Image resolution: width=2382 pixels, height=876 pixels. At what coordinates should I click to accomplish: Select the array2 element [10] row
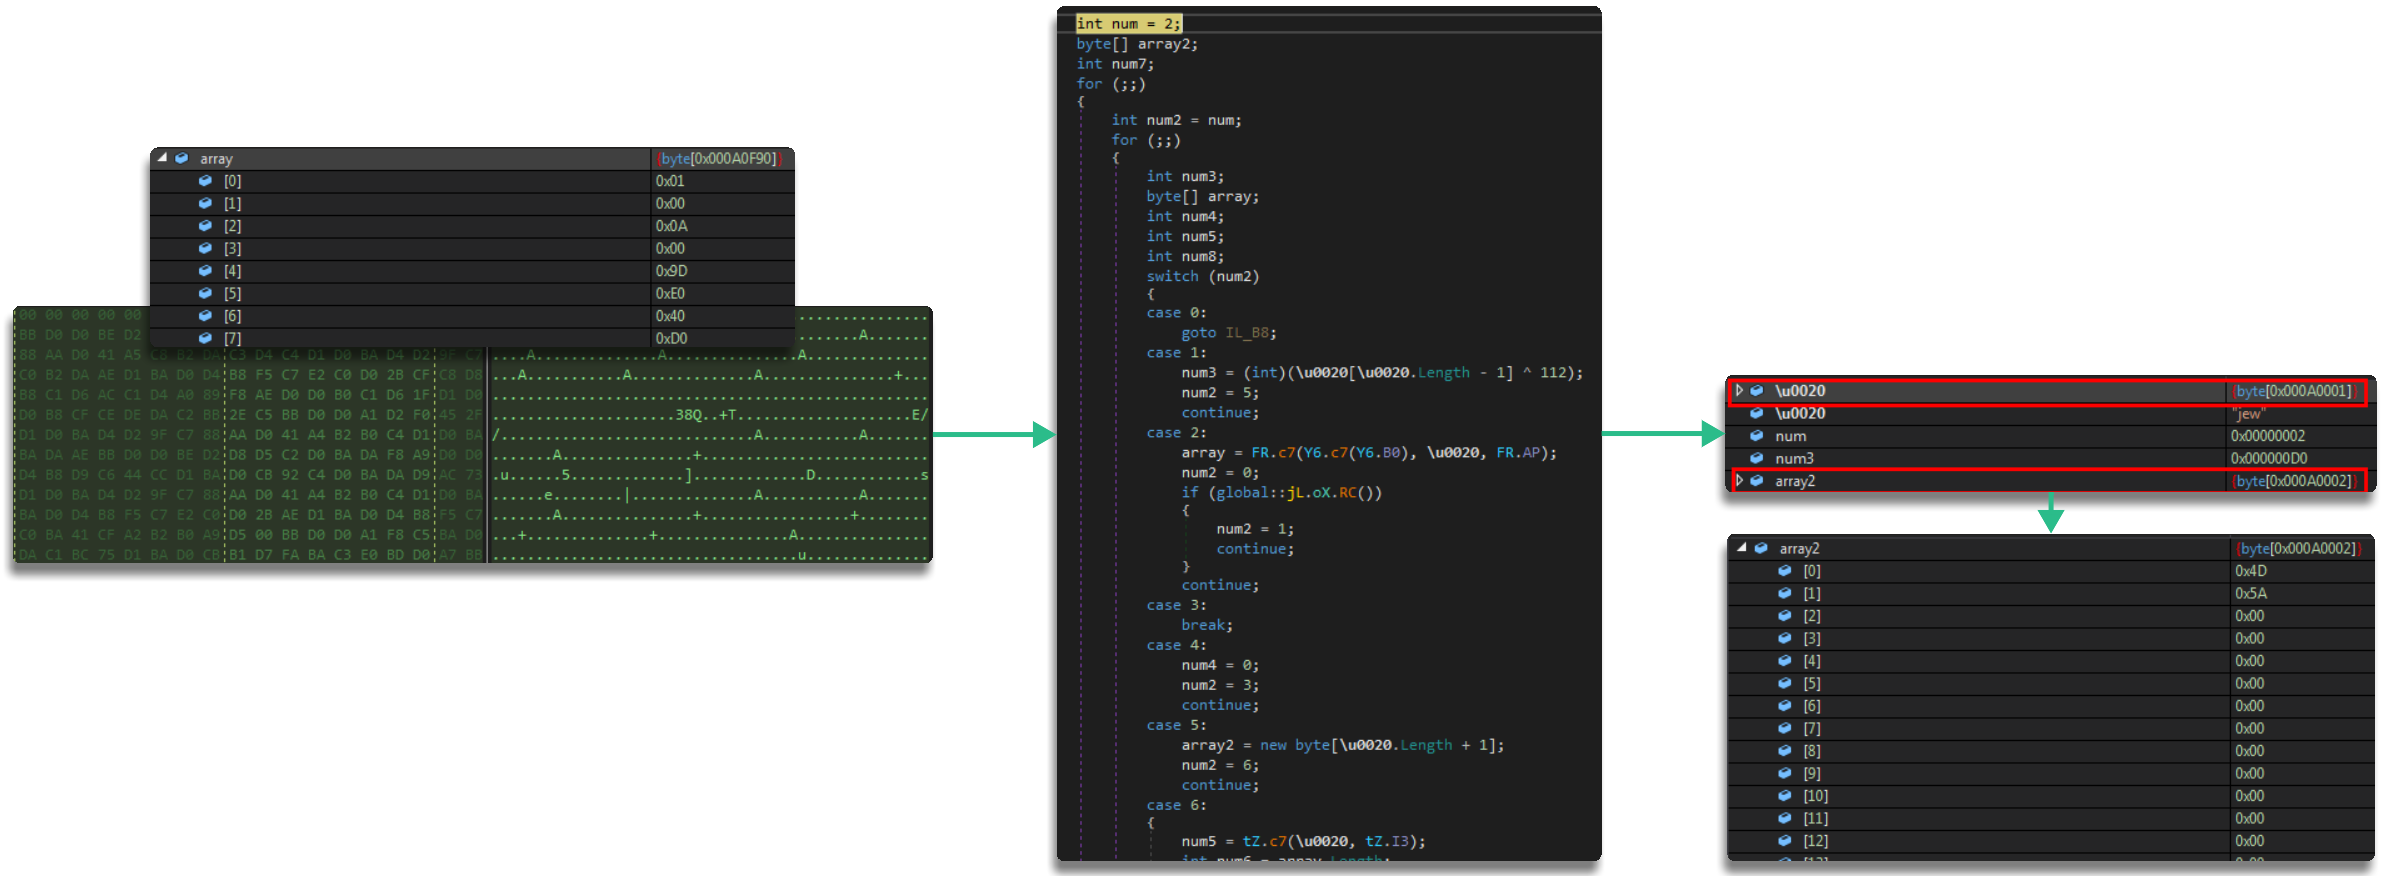[2000, 796]
